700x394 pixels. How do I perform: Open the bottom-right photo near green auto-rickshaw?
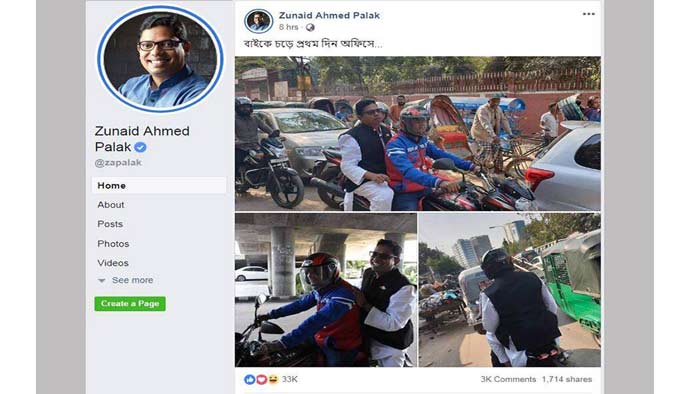510,290
